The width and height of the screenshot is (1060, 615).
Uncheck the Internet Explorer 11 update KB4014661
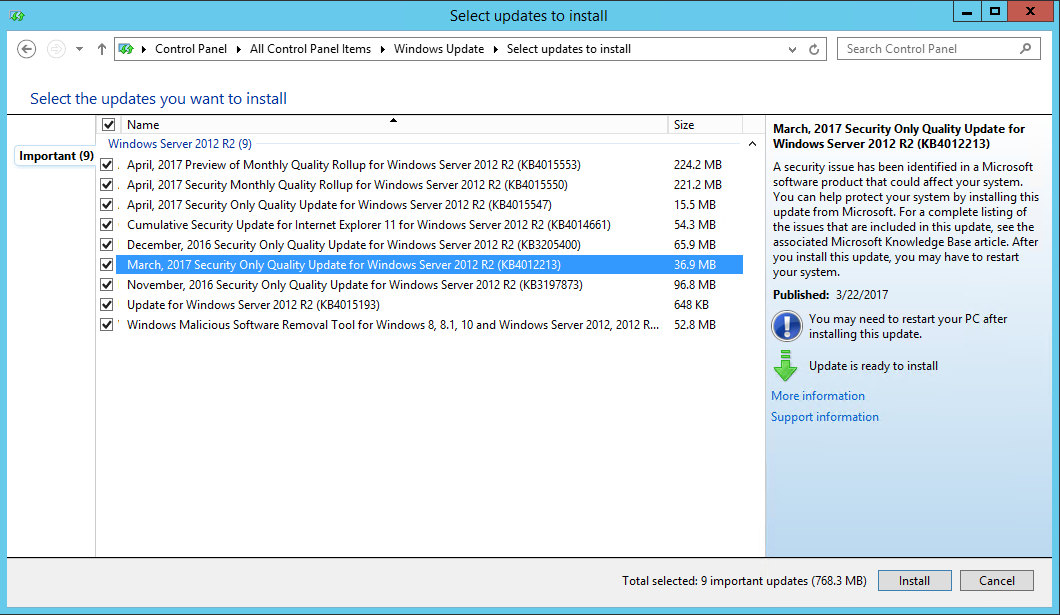(x=107, y=224)
